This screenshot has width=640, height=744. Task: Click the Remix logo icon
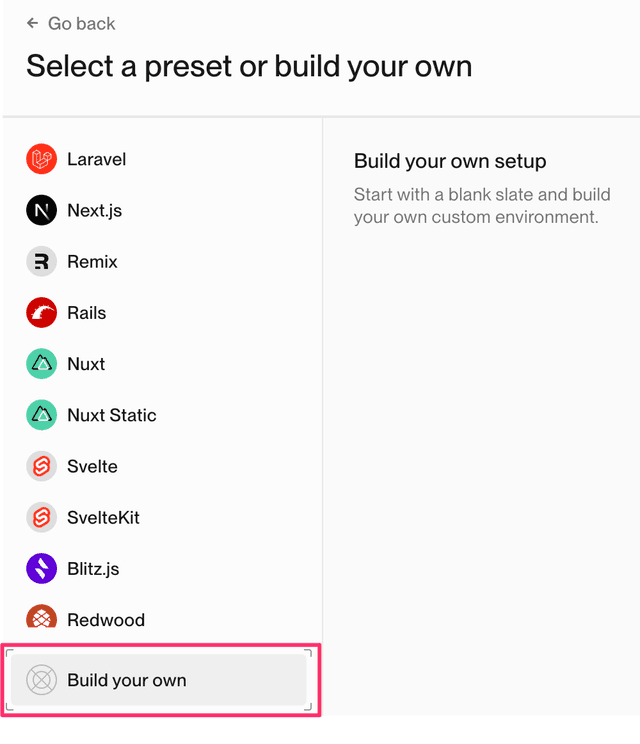tap(42, 262)
